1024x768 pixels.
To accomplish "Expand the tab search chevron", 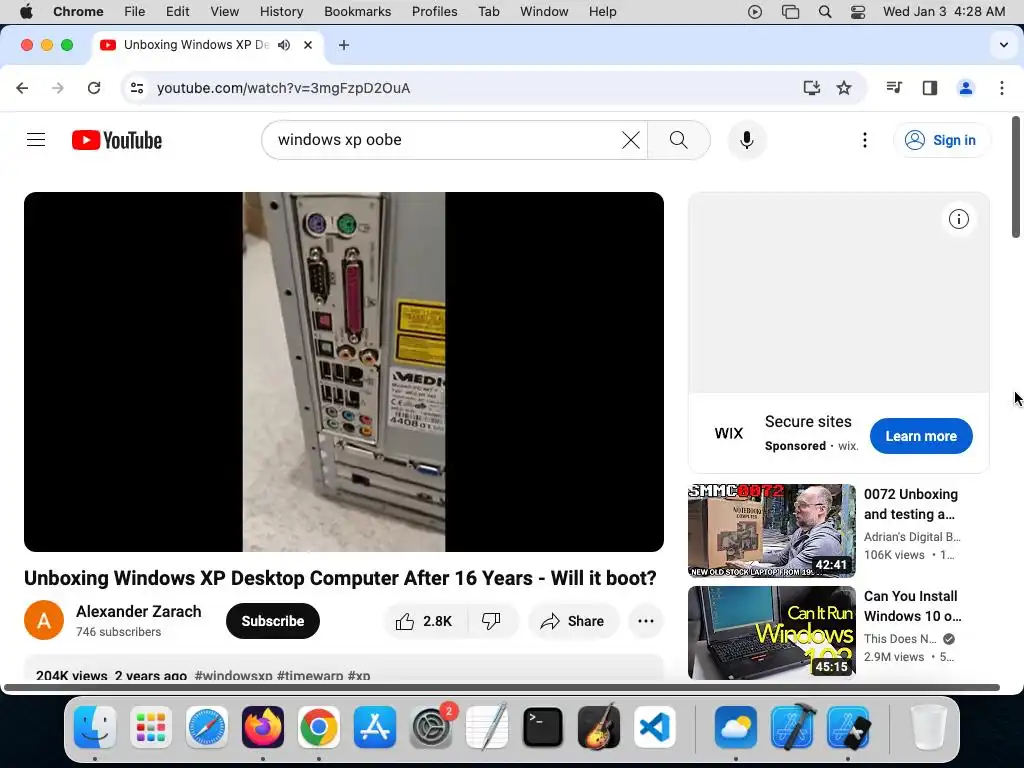I will click(1003, 45).
